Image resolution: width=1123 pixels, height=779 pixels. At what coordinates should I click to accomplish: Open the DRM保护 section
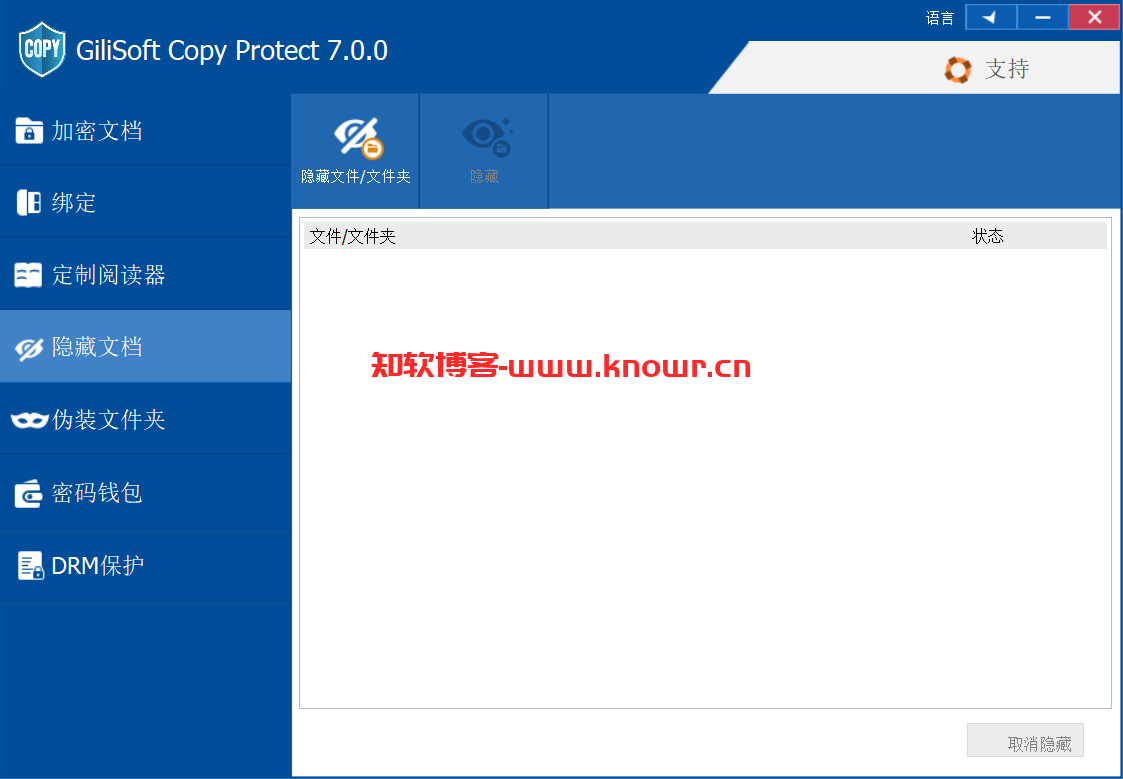145,566
